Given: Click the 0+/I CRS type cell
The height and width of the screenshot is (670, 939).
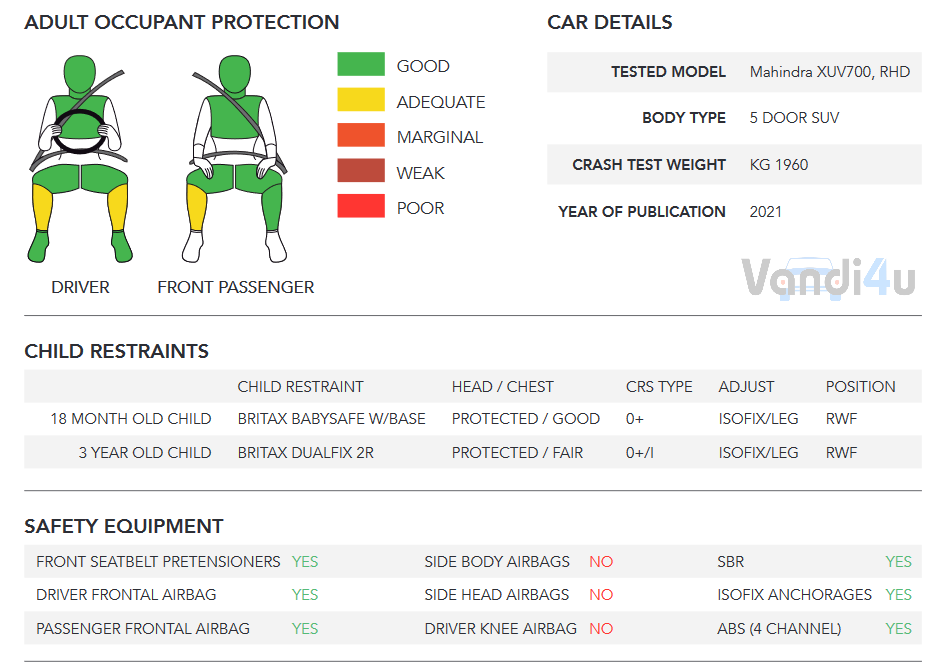Looking at the screenshot, I should pyautogui.click(x=640, y=453).
